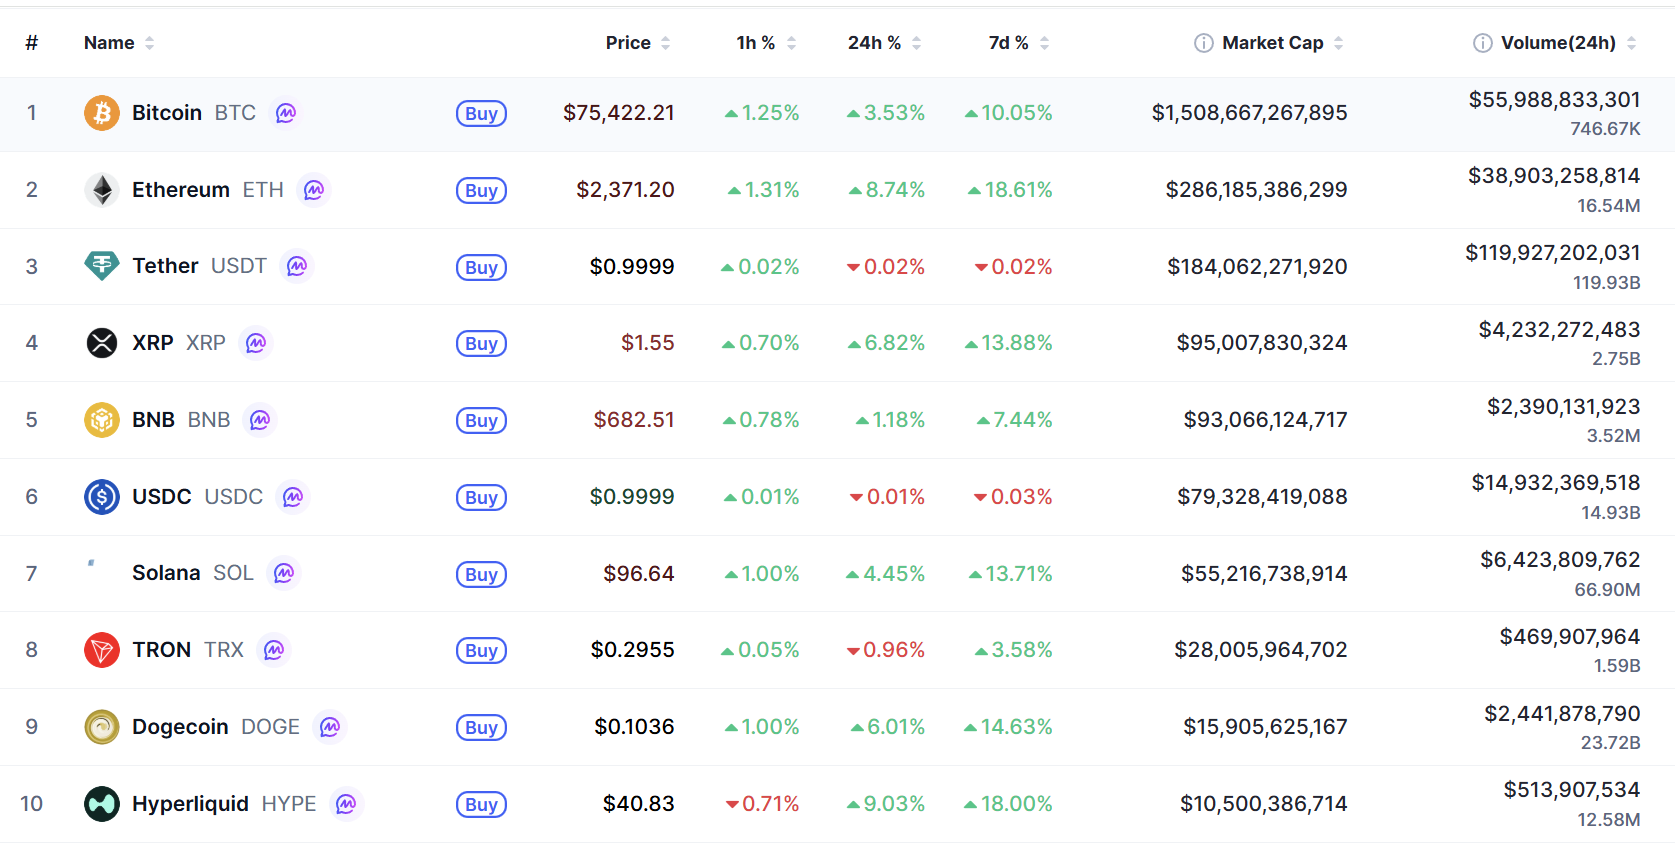
Task: Click the Market Cap info icon
Action: 1204,43
